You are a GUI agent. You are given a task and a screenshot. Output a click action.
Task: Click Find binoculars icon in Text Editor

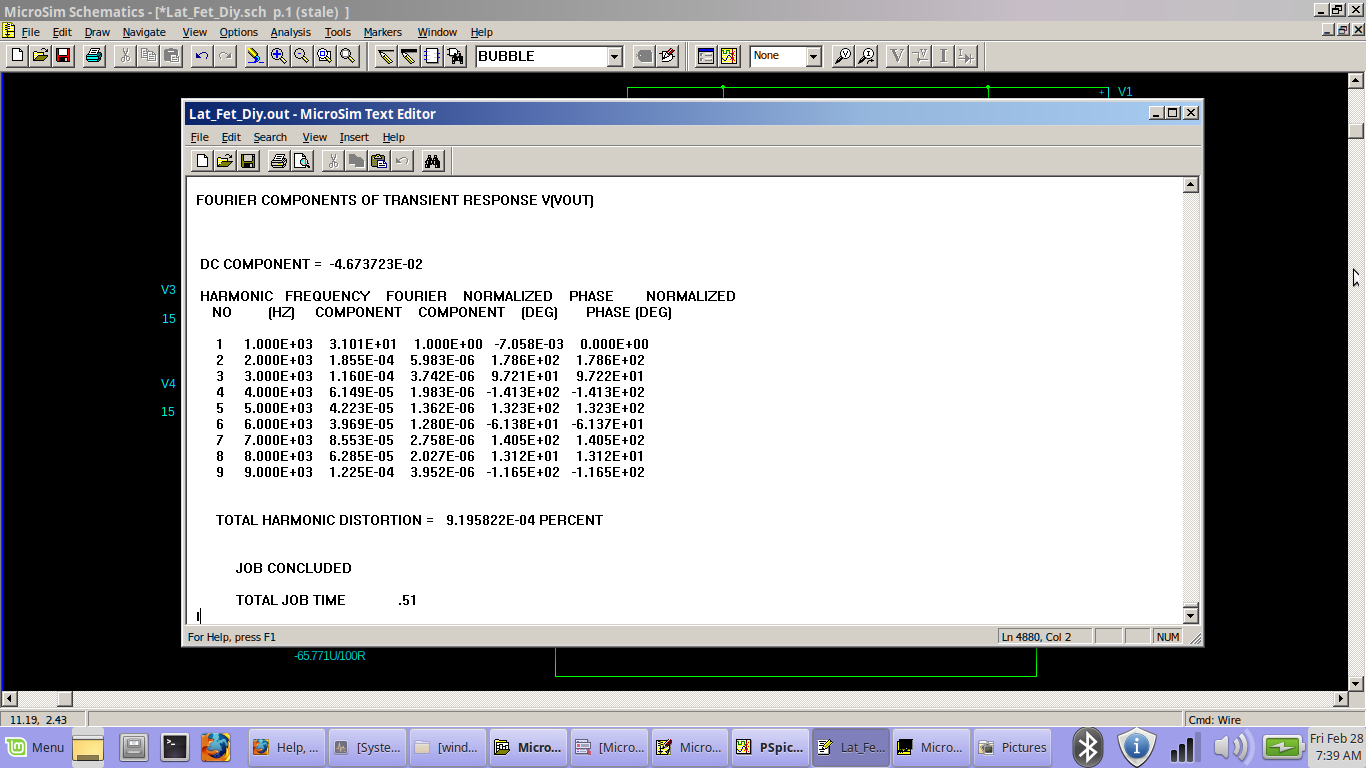(433, 161)
